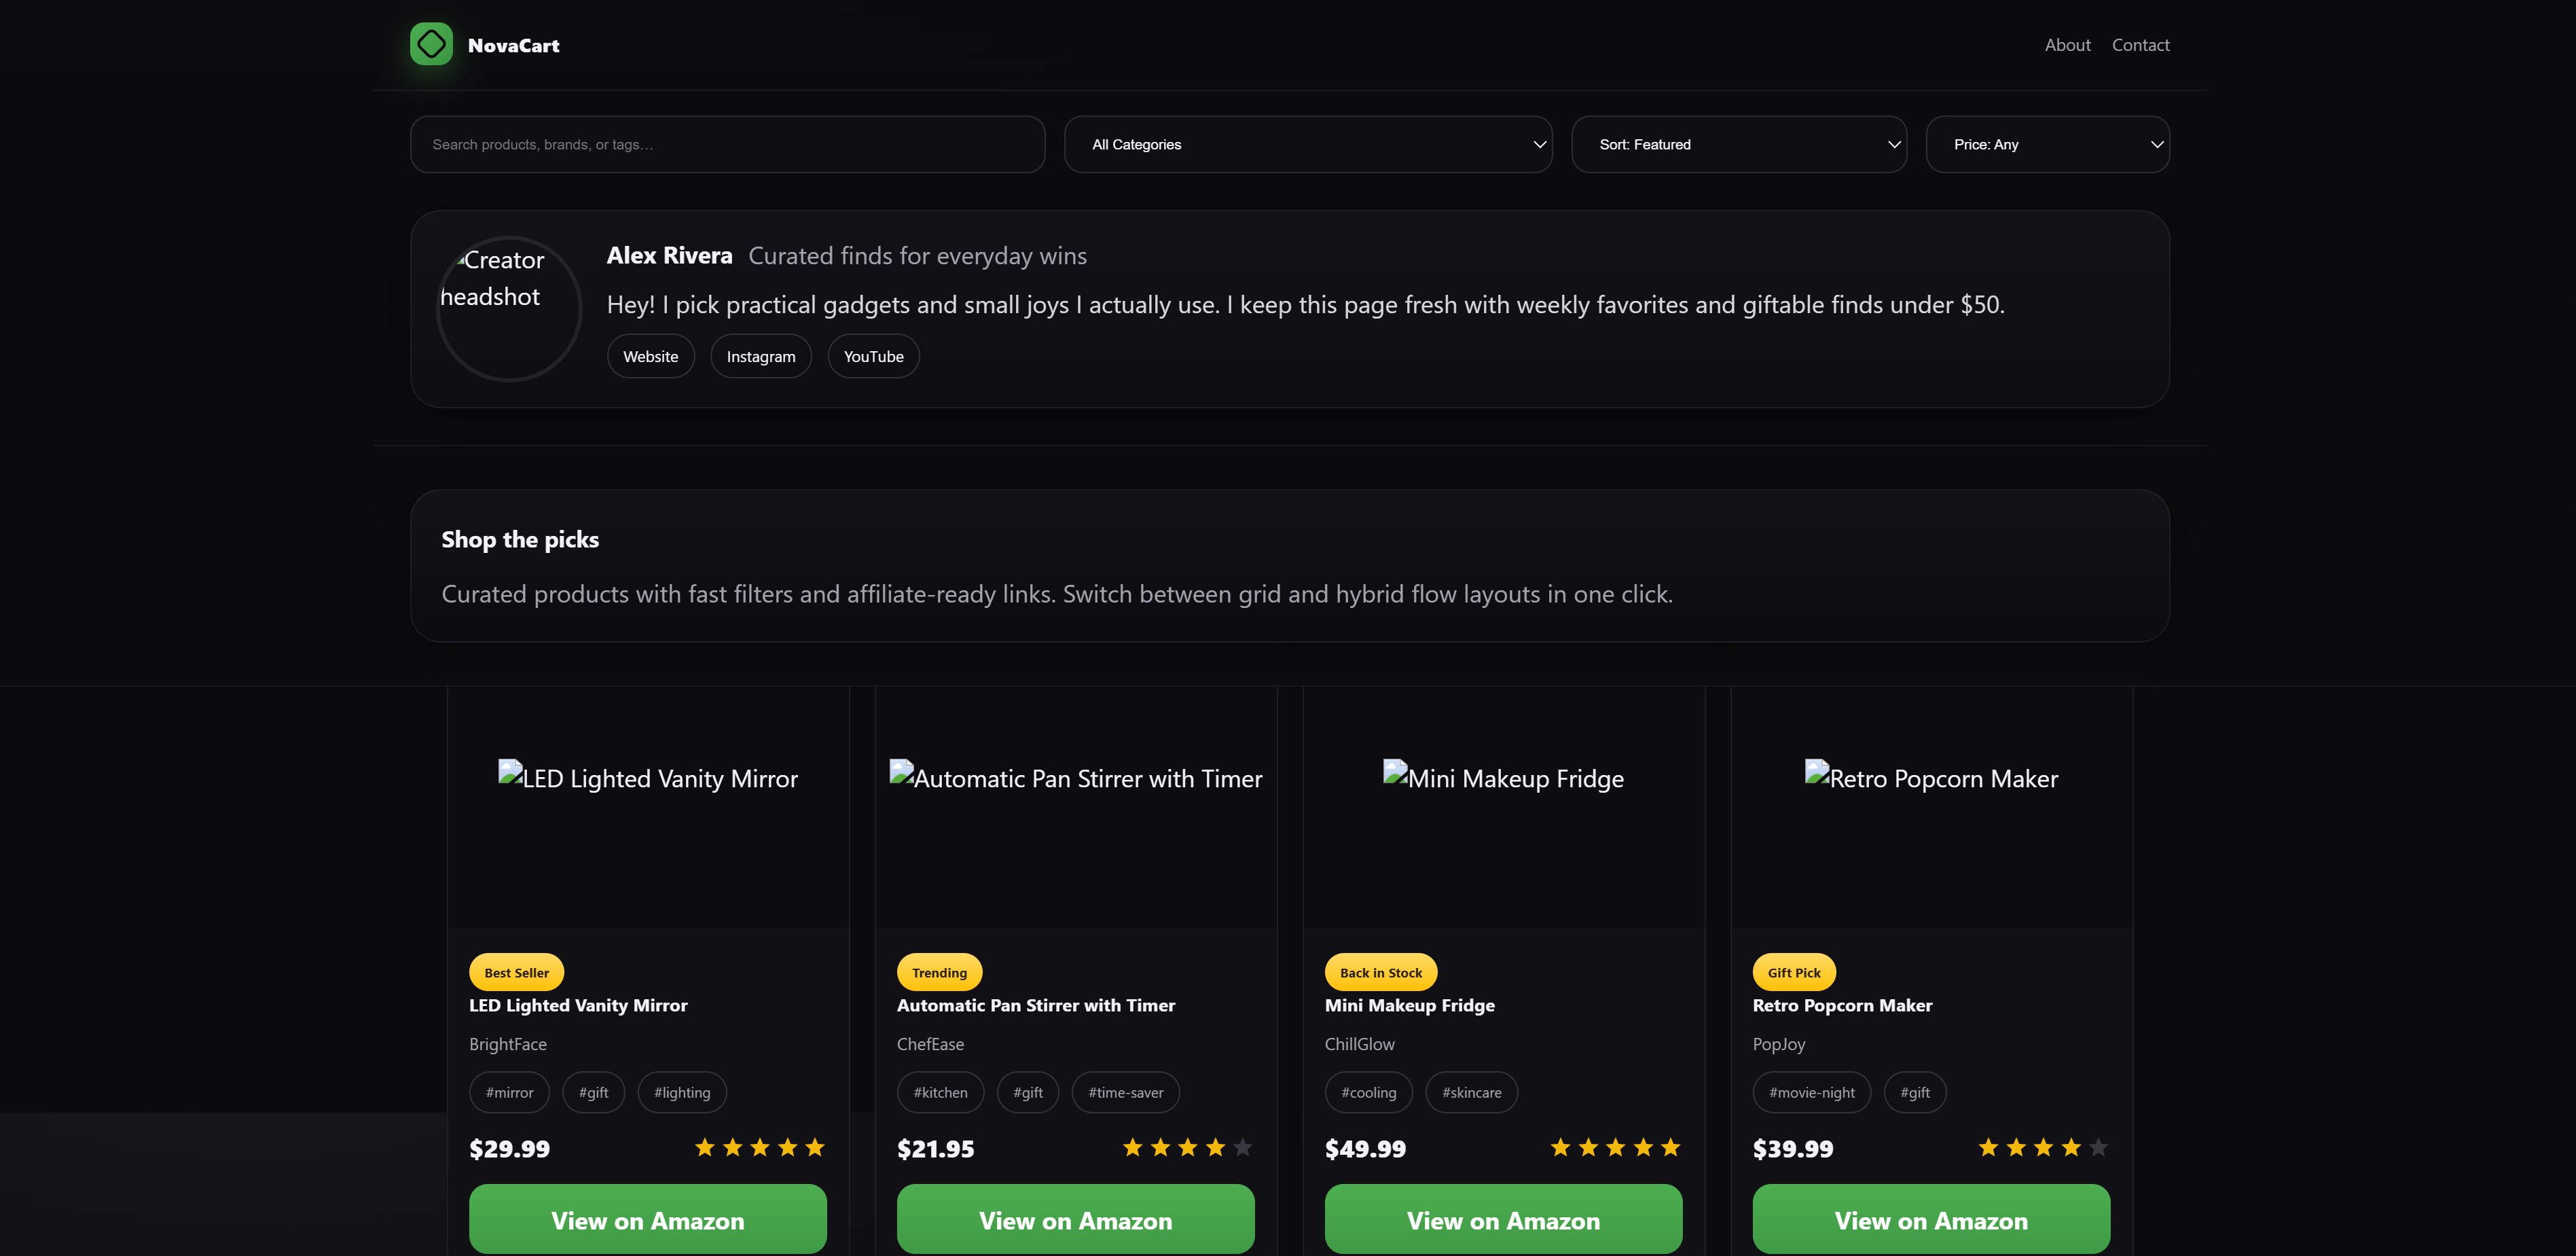Expand the Sort: Featured dropdown
This screenshot has width=2576, height=1256.
pos(1738,145)
